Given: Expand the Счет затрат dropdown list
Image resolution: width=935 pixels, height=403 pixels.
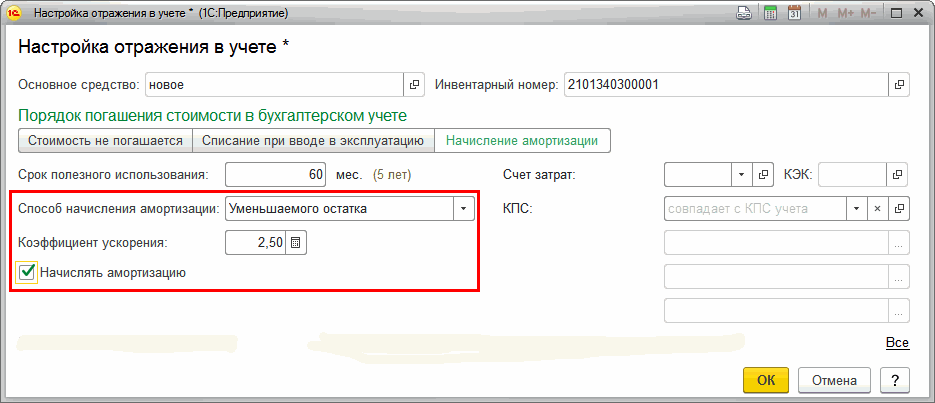Looking at the screenshot, I should [742, 174].
